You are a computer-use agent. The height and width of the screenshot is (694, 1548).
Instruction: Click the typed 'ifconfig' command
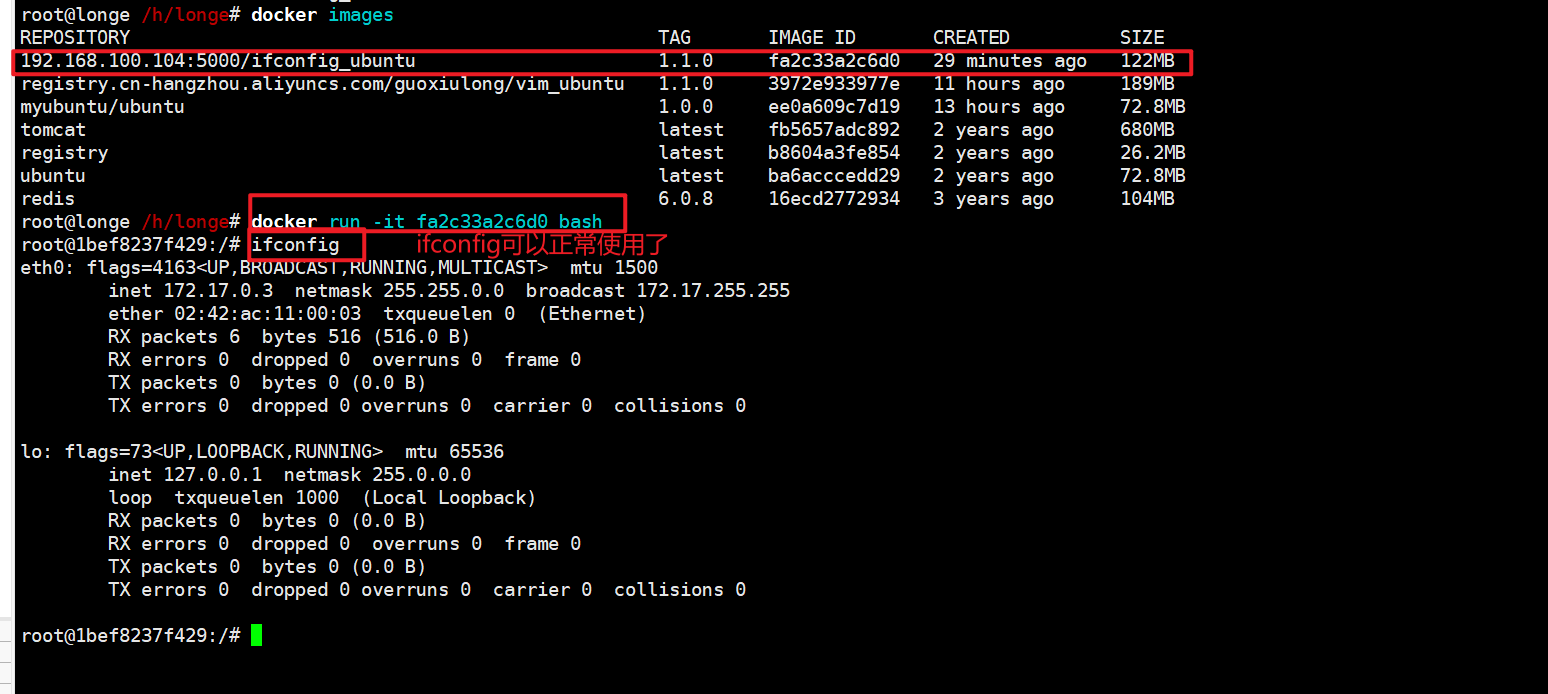(x=295, y=245)
